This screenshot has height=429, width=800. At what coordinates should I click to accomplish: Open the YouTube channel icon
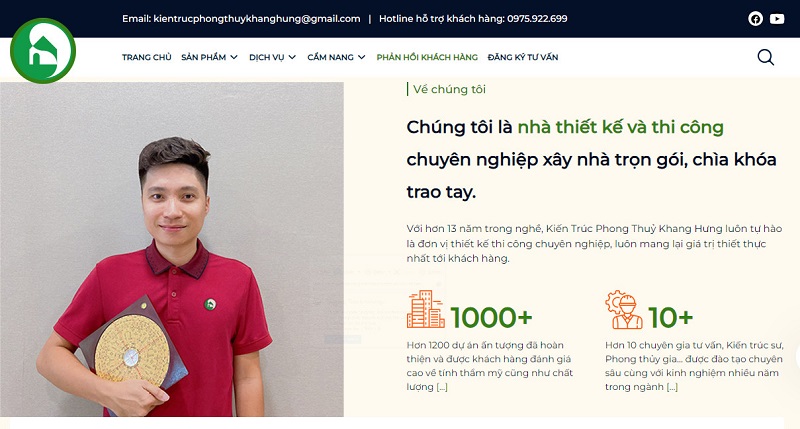(x=777, y=19)
